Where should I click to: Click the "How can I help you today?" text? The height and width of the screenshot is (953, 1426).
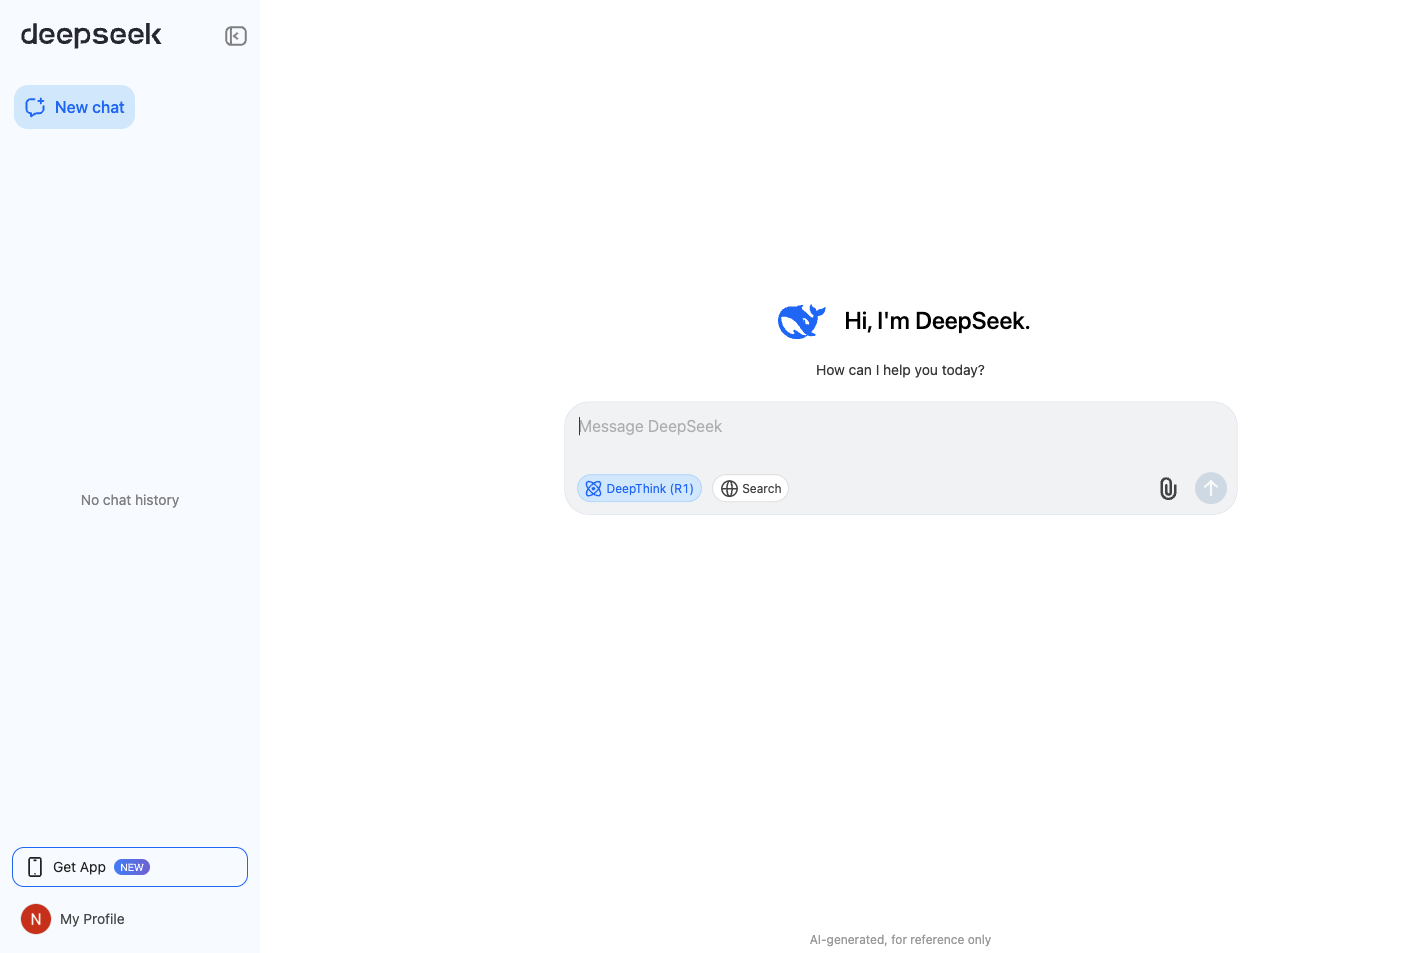(900, 370)
